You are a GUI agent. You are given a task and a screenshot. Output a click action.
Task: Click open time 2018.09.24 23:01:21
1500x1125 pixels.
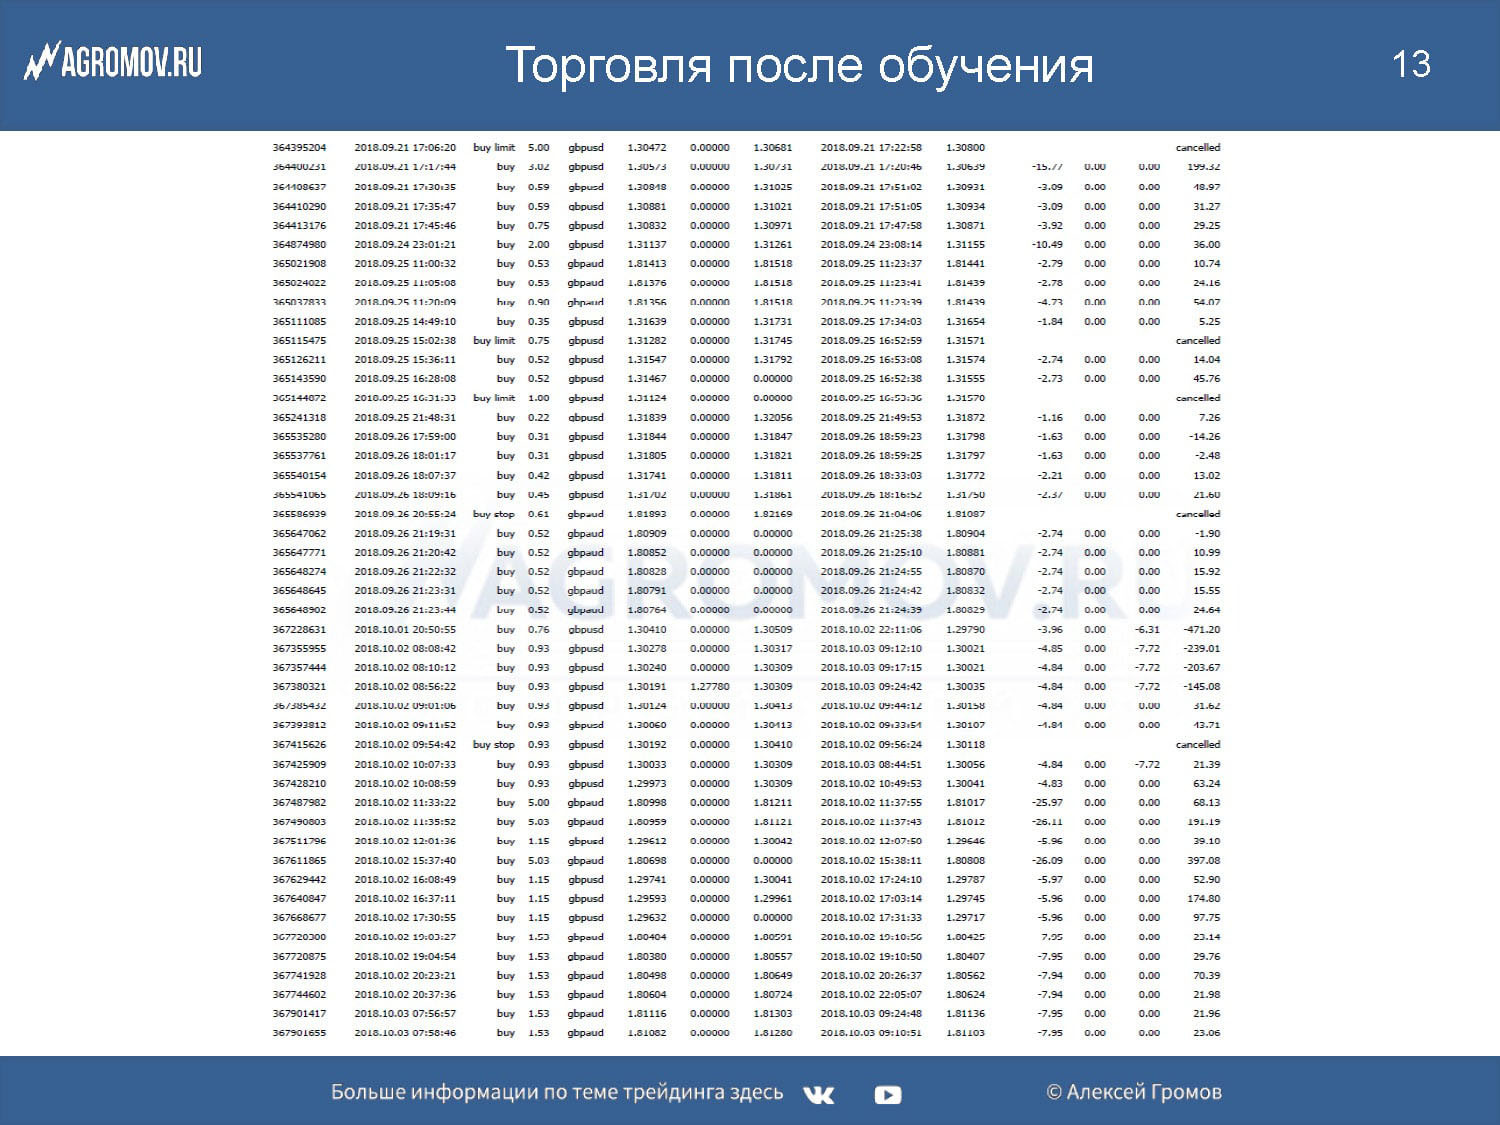405,244
